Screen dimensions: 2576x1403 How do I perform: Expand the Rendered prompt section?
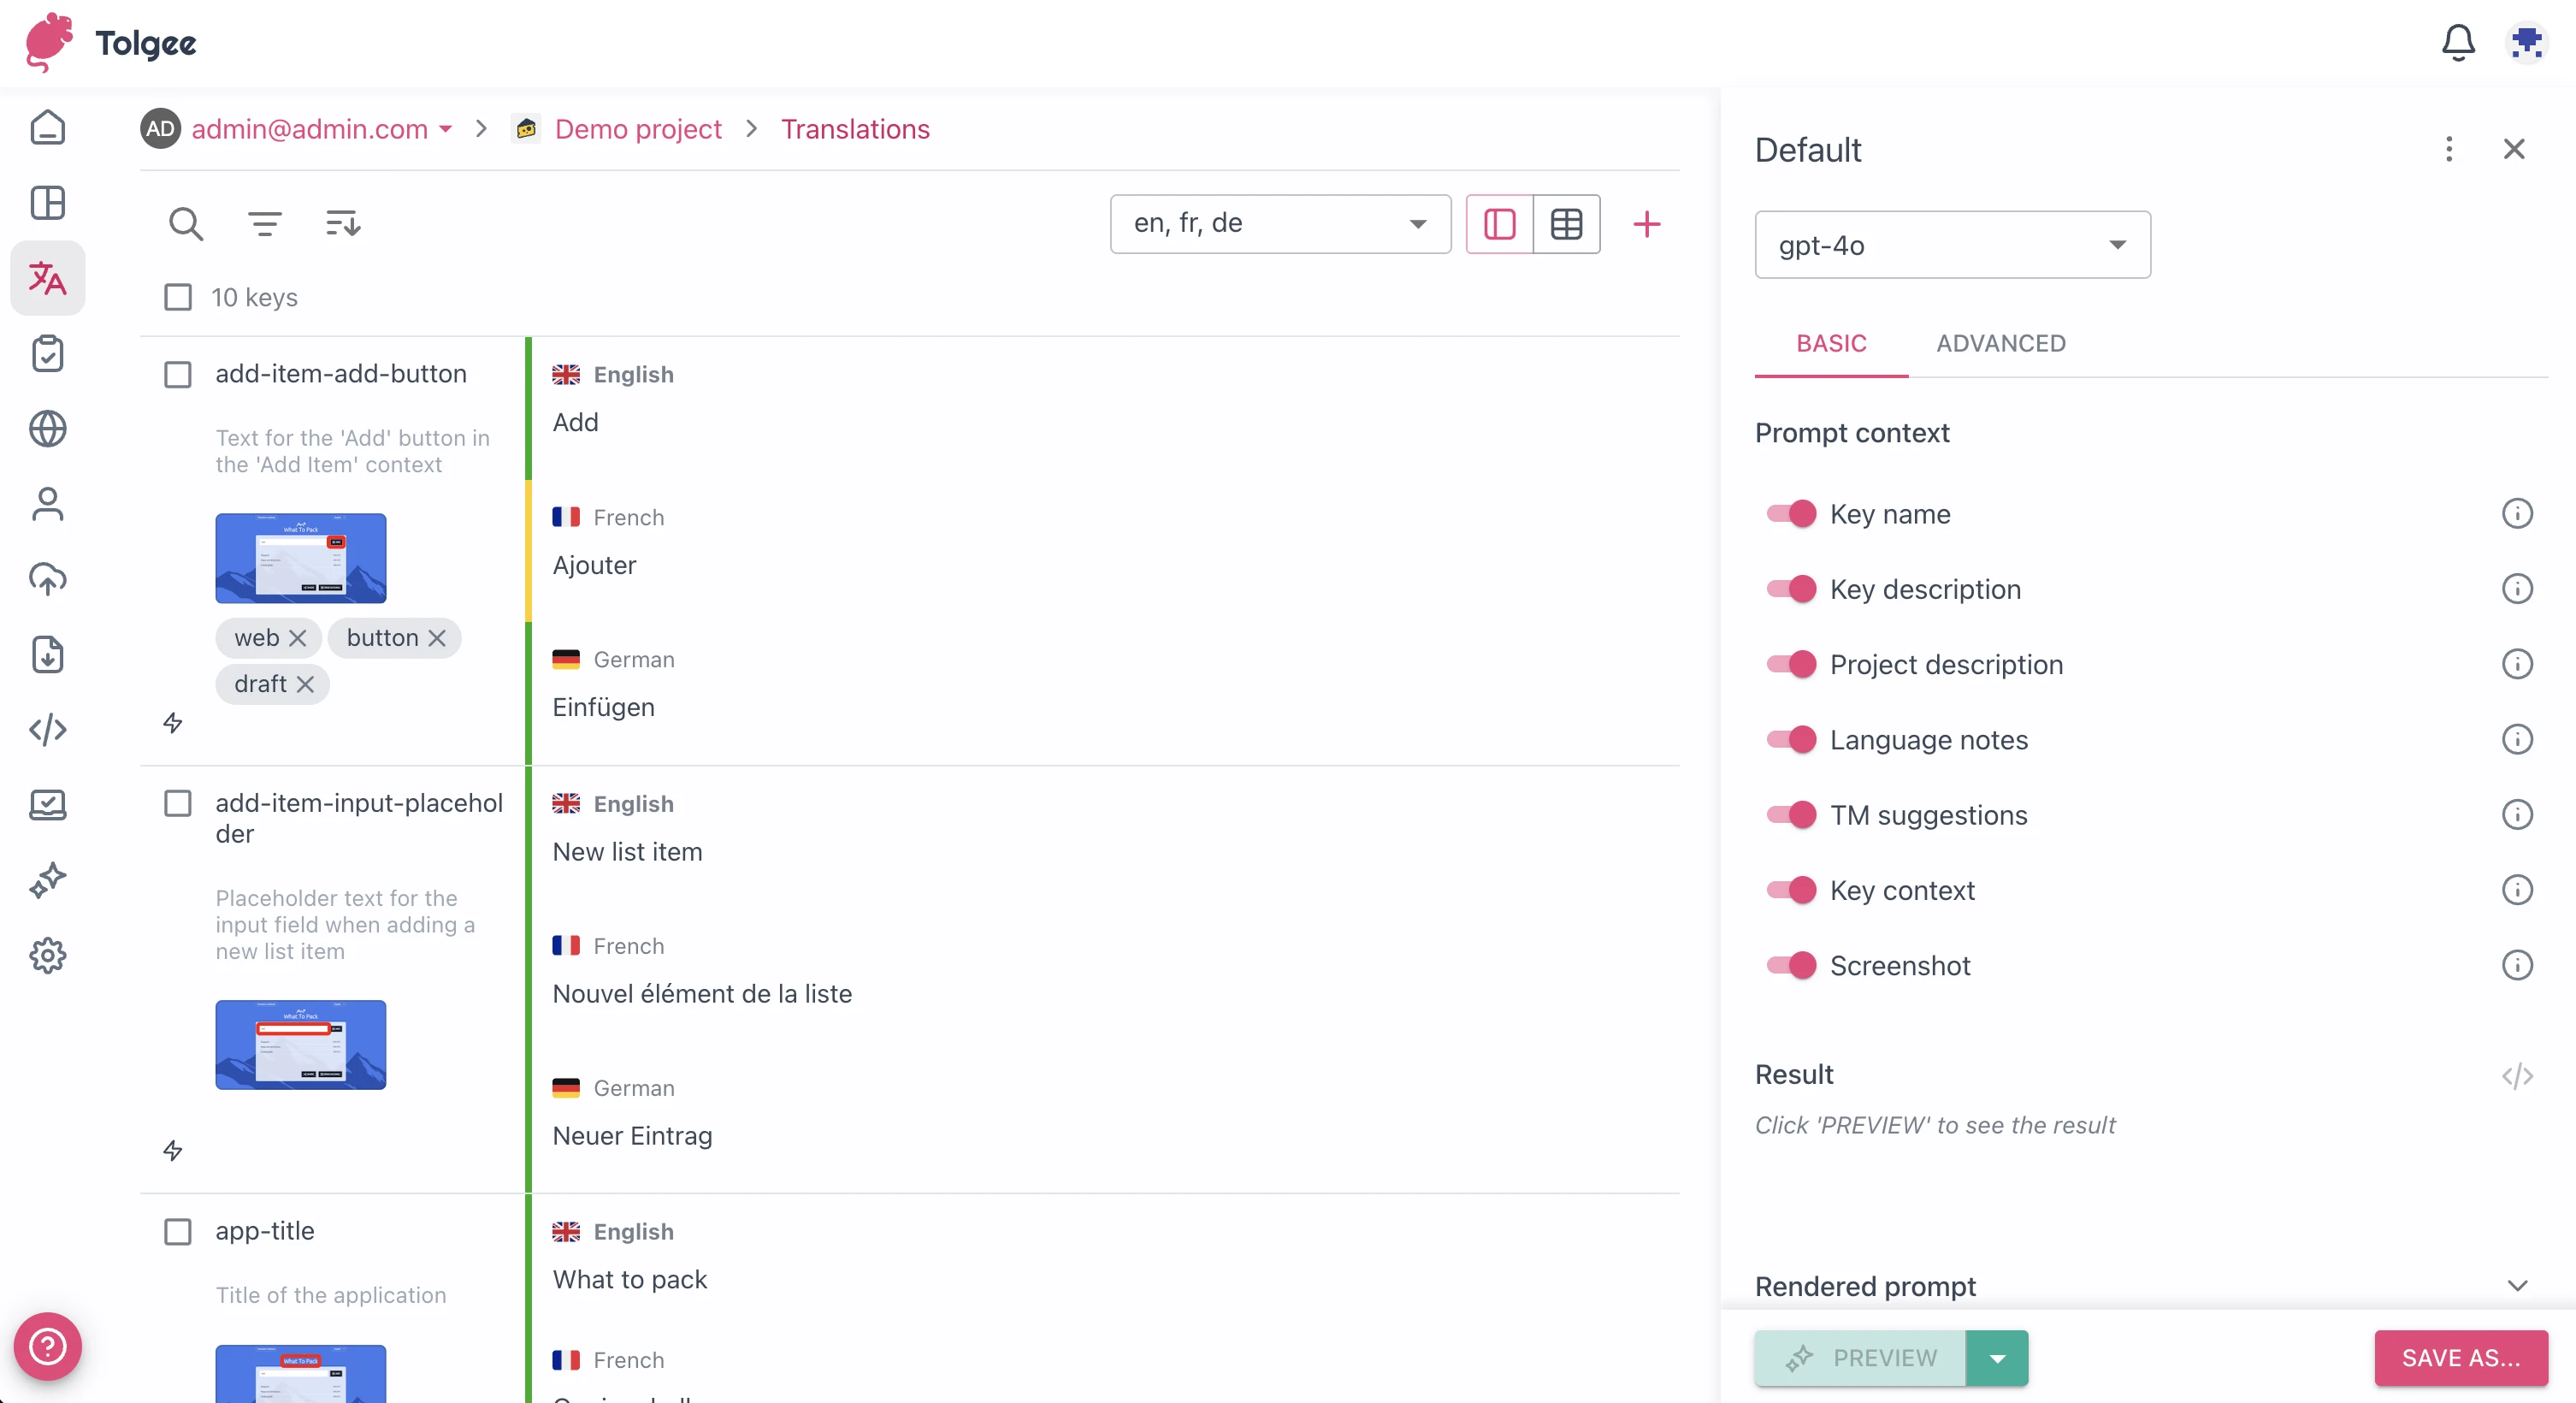(x=2516, y=1286)
